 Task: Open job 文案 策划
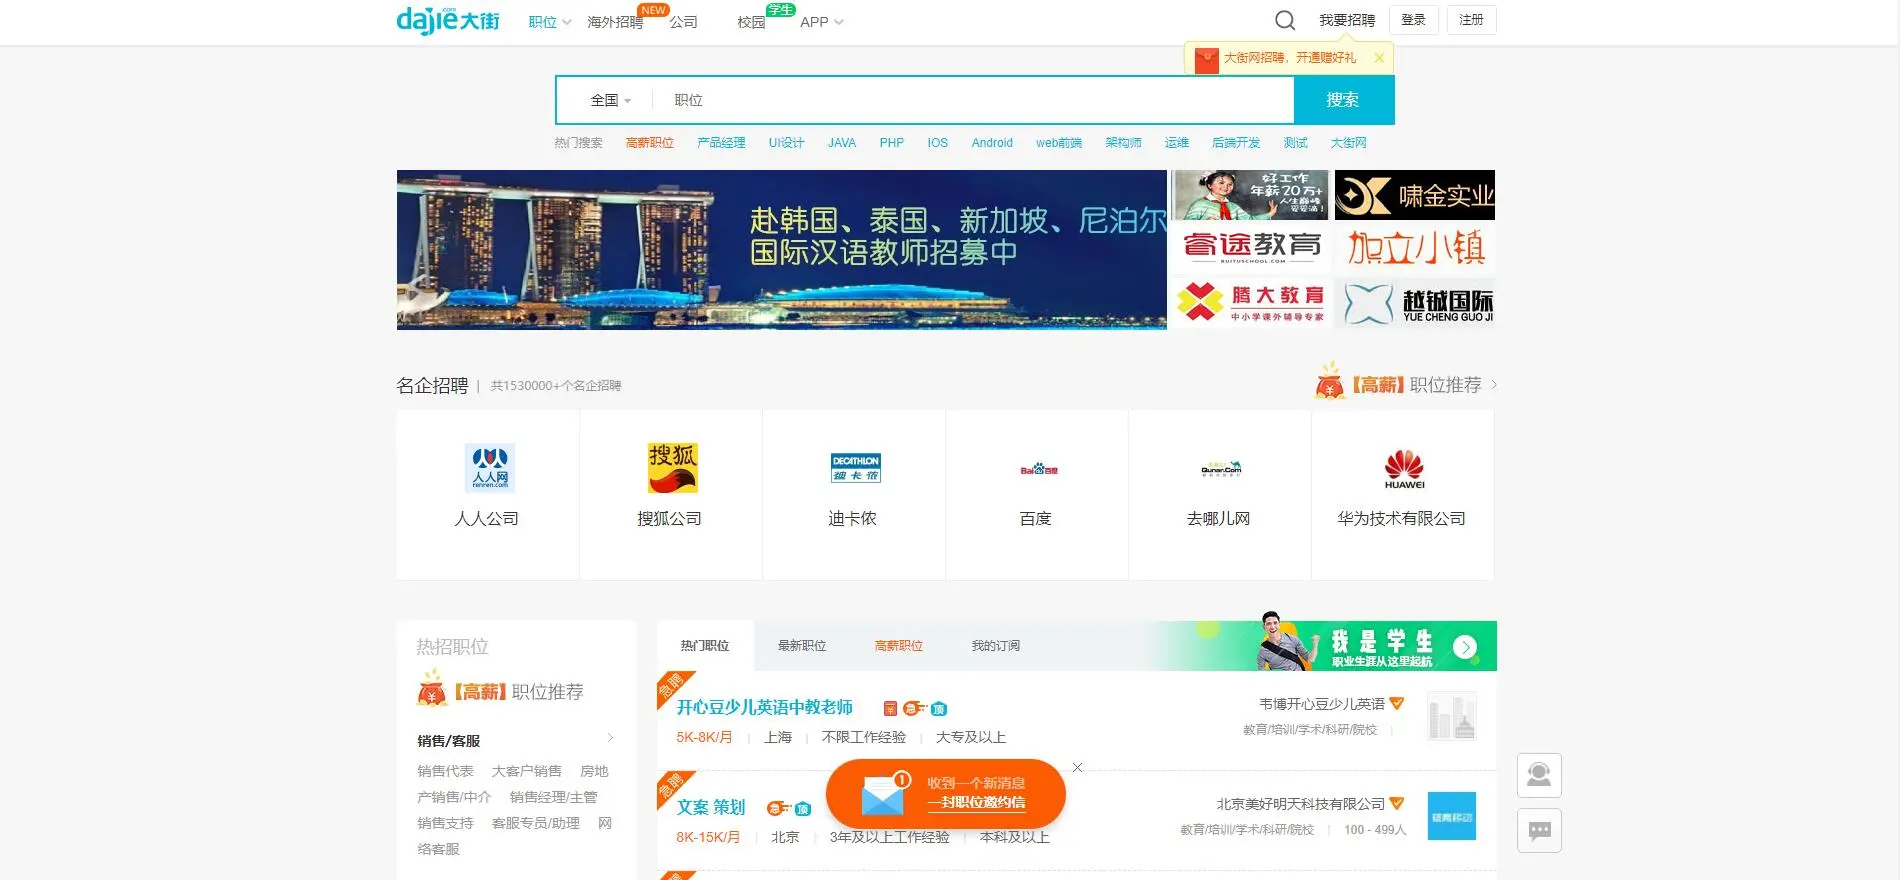pos(710,807)
